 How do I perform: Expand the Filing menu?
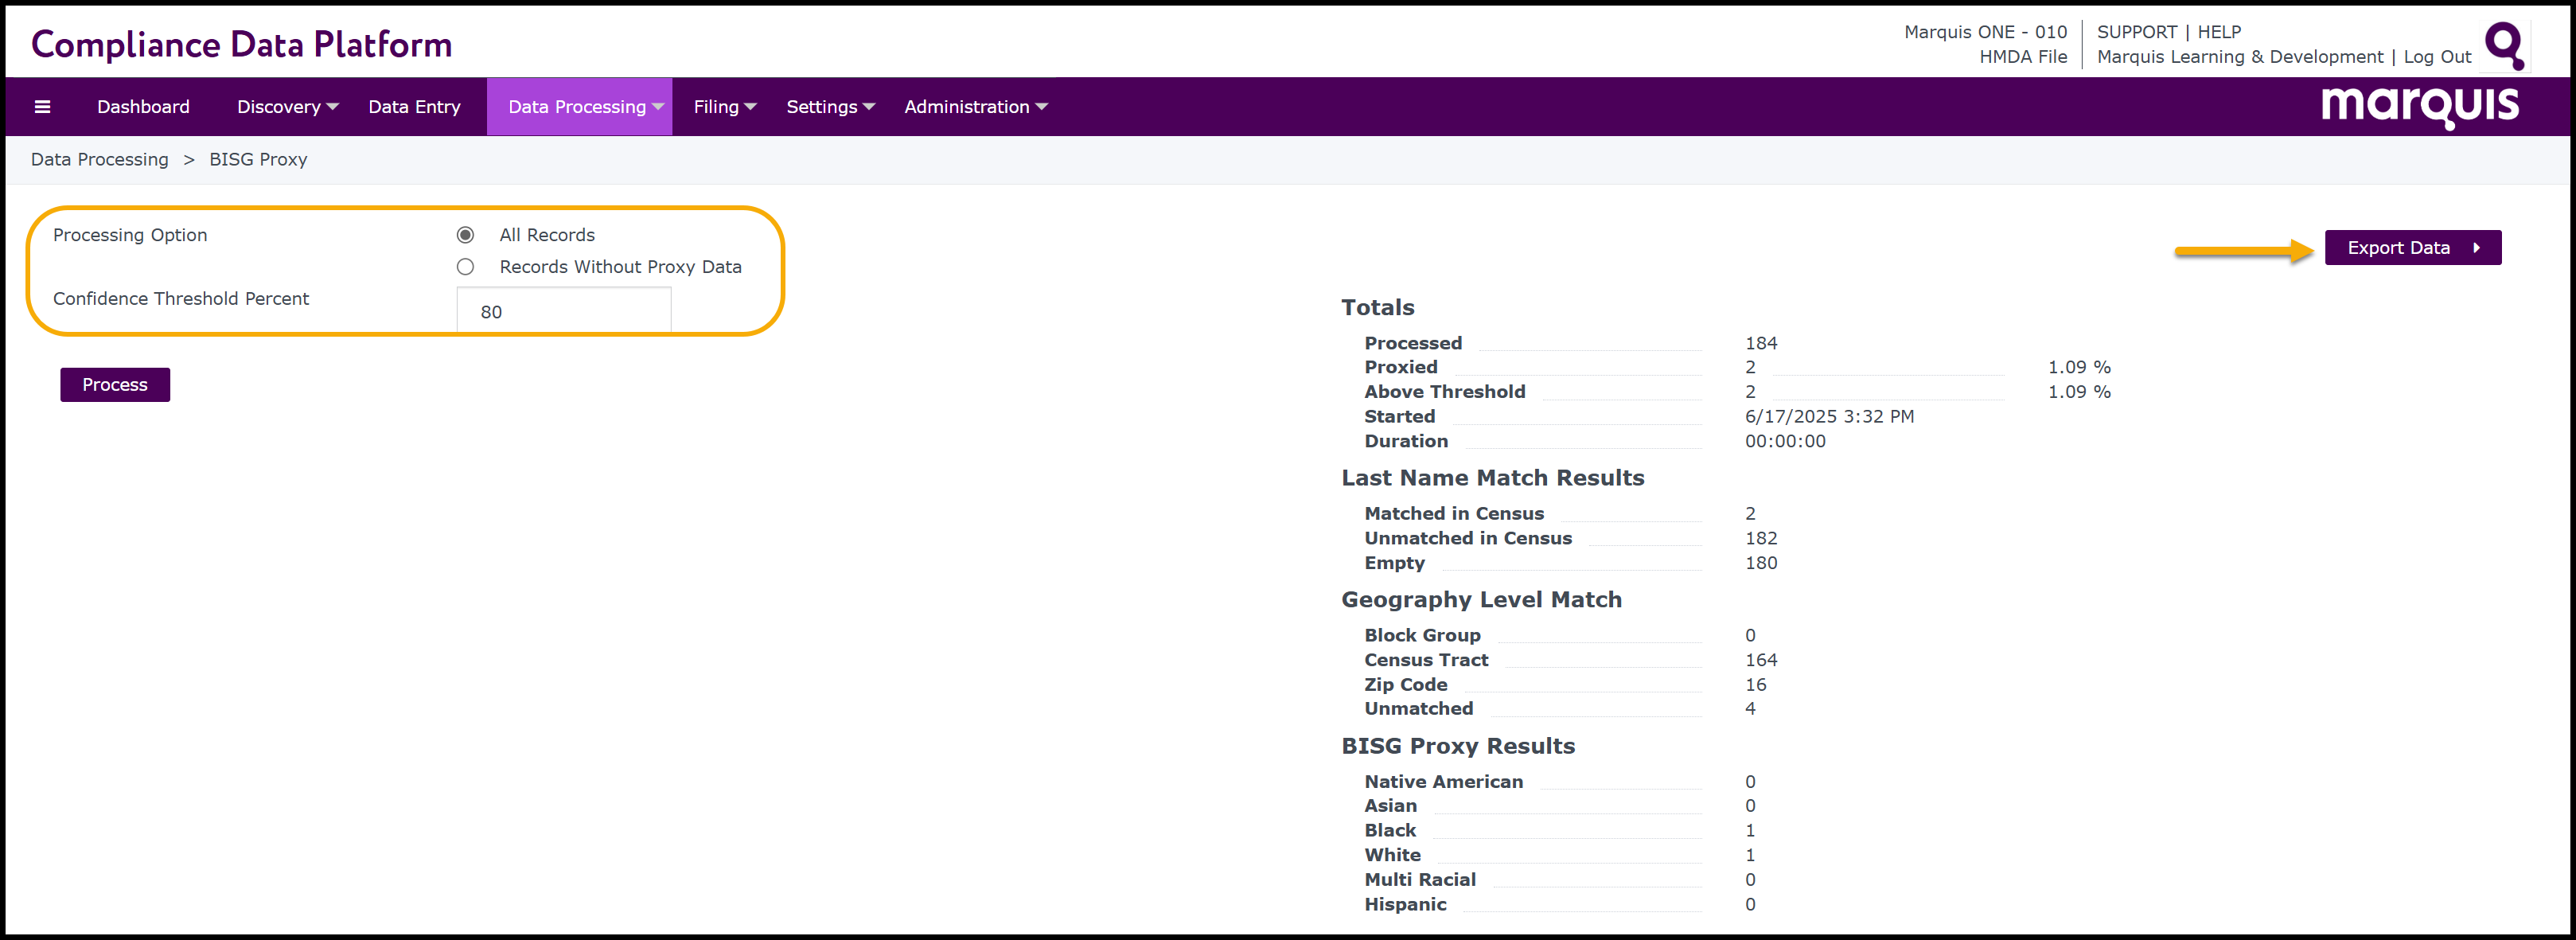pyautogui.click(x=724, y=107)
